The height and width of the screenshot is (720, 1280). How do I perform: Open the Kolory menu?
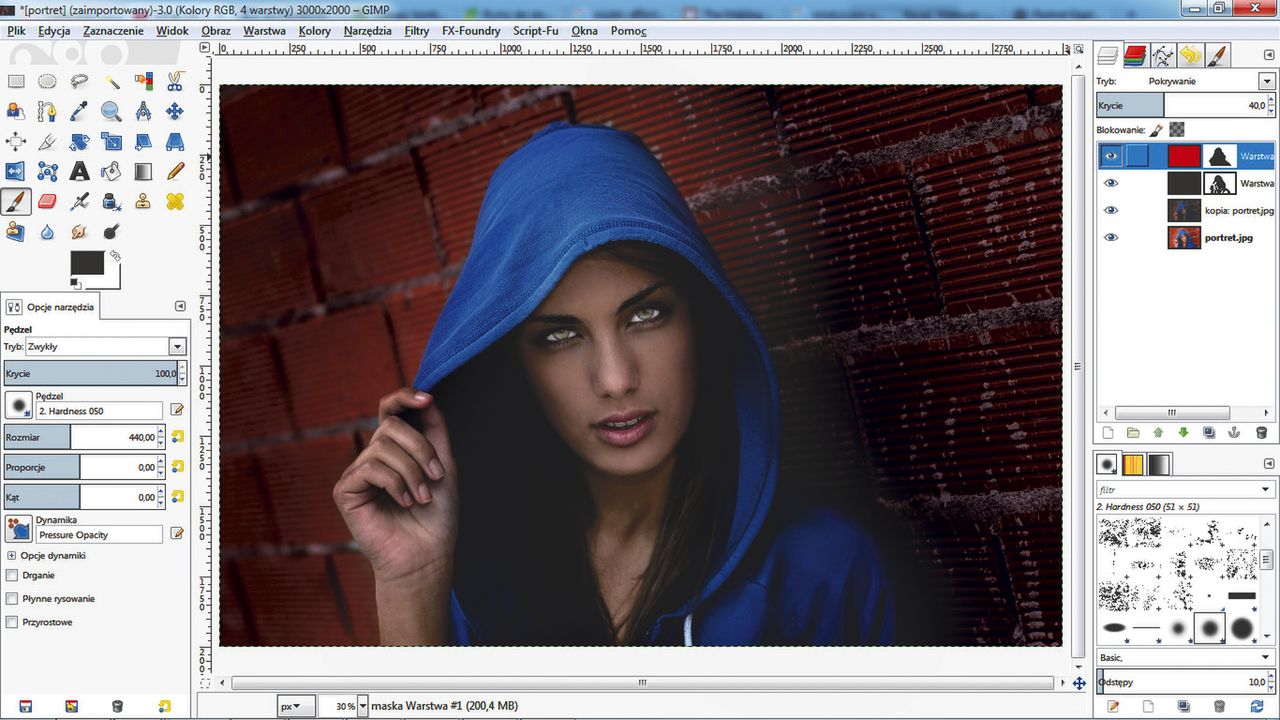click(x=315, y=31)
